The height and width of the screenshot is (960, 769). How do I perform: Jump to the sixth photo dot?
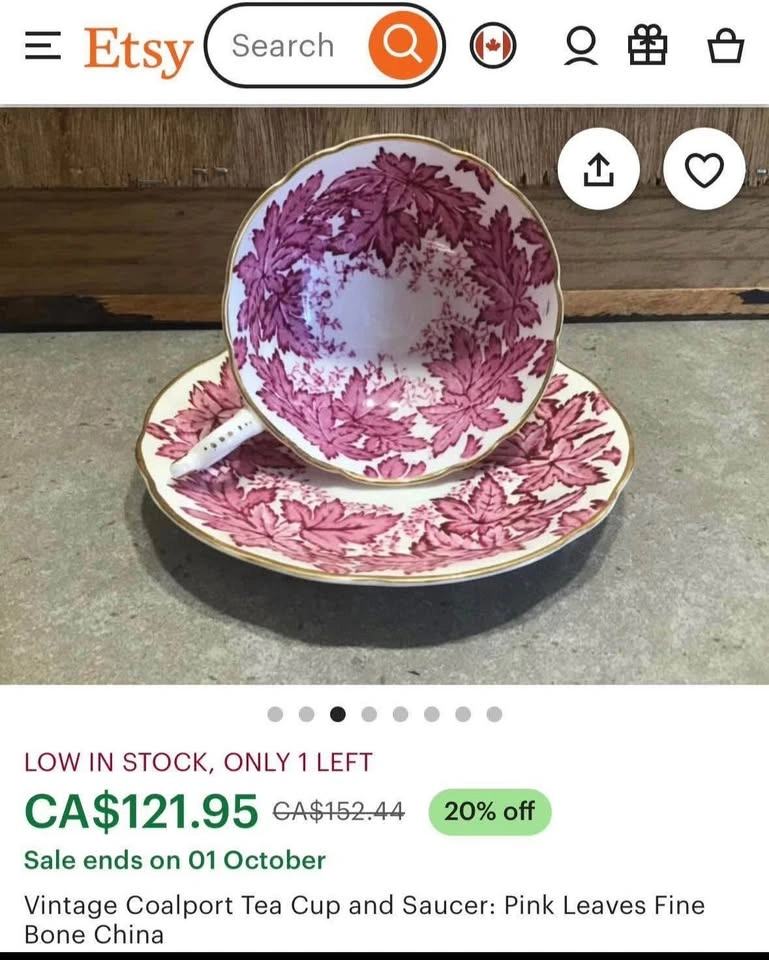[432, 714]
